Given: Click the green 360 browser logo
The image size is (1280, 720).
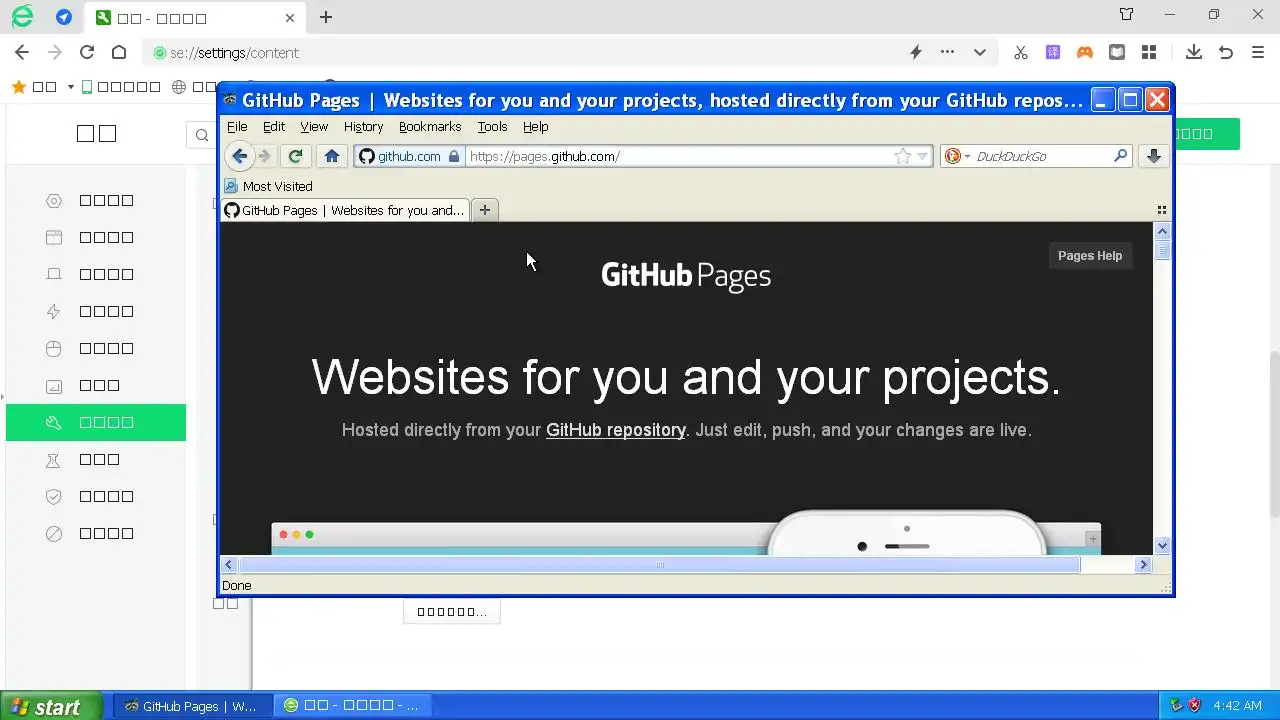Looking at the screenshot, I should tap(22, 17).
